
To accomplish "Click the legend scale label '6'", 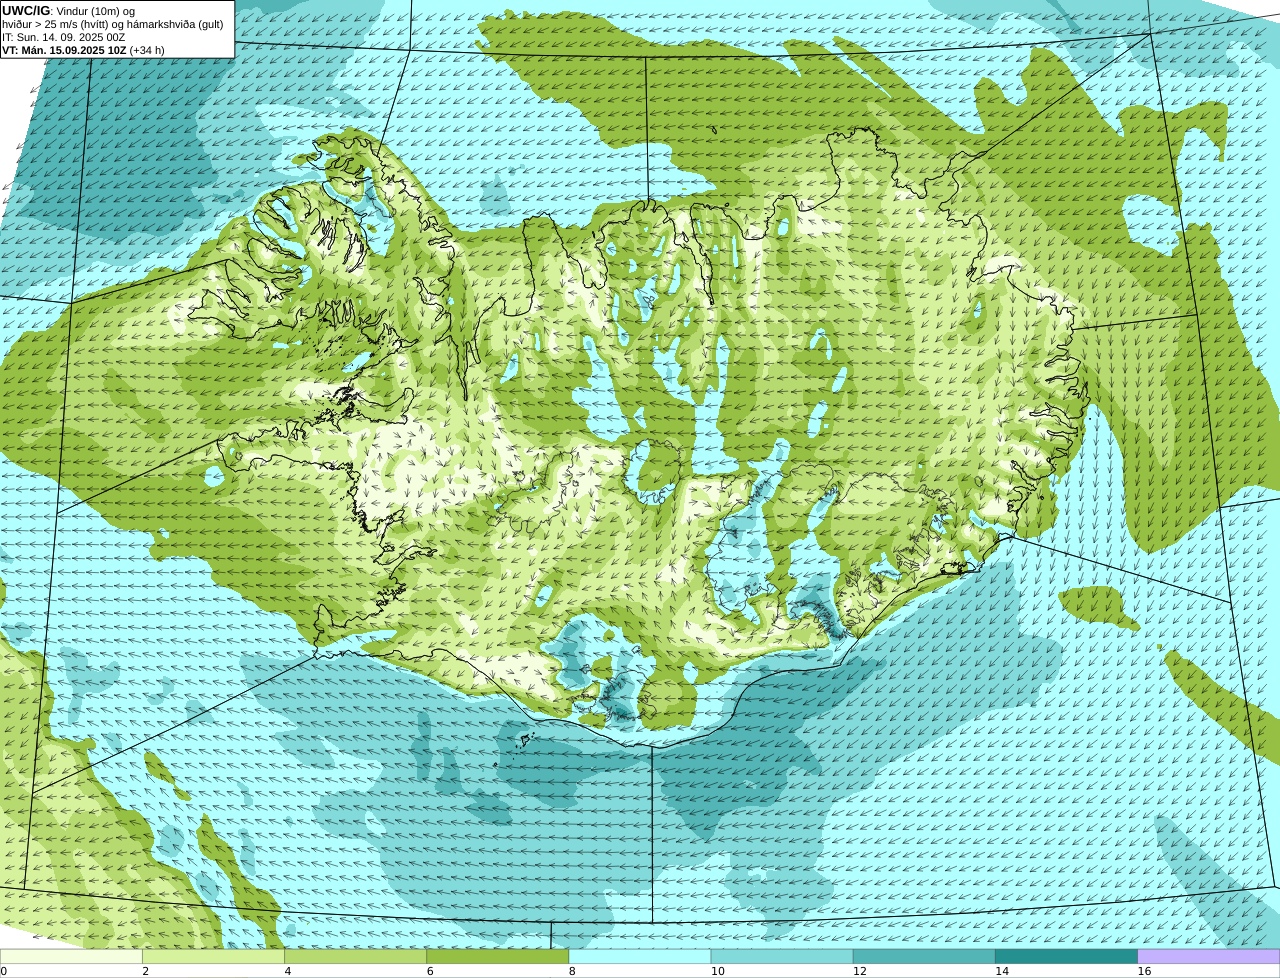I will (430, 971).
